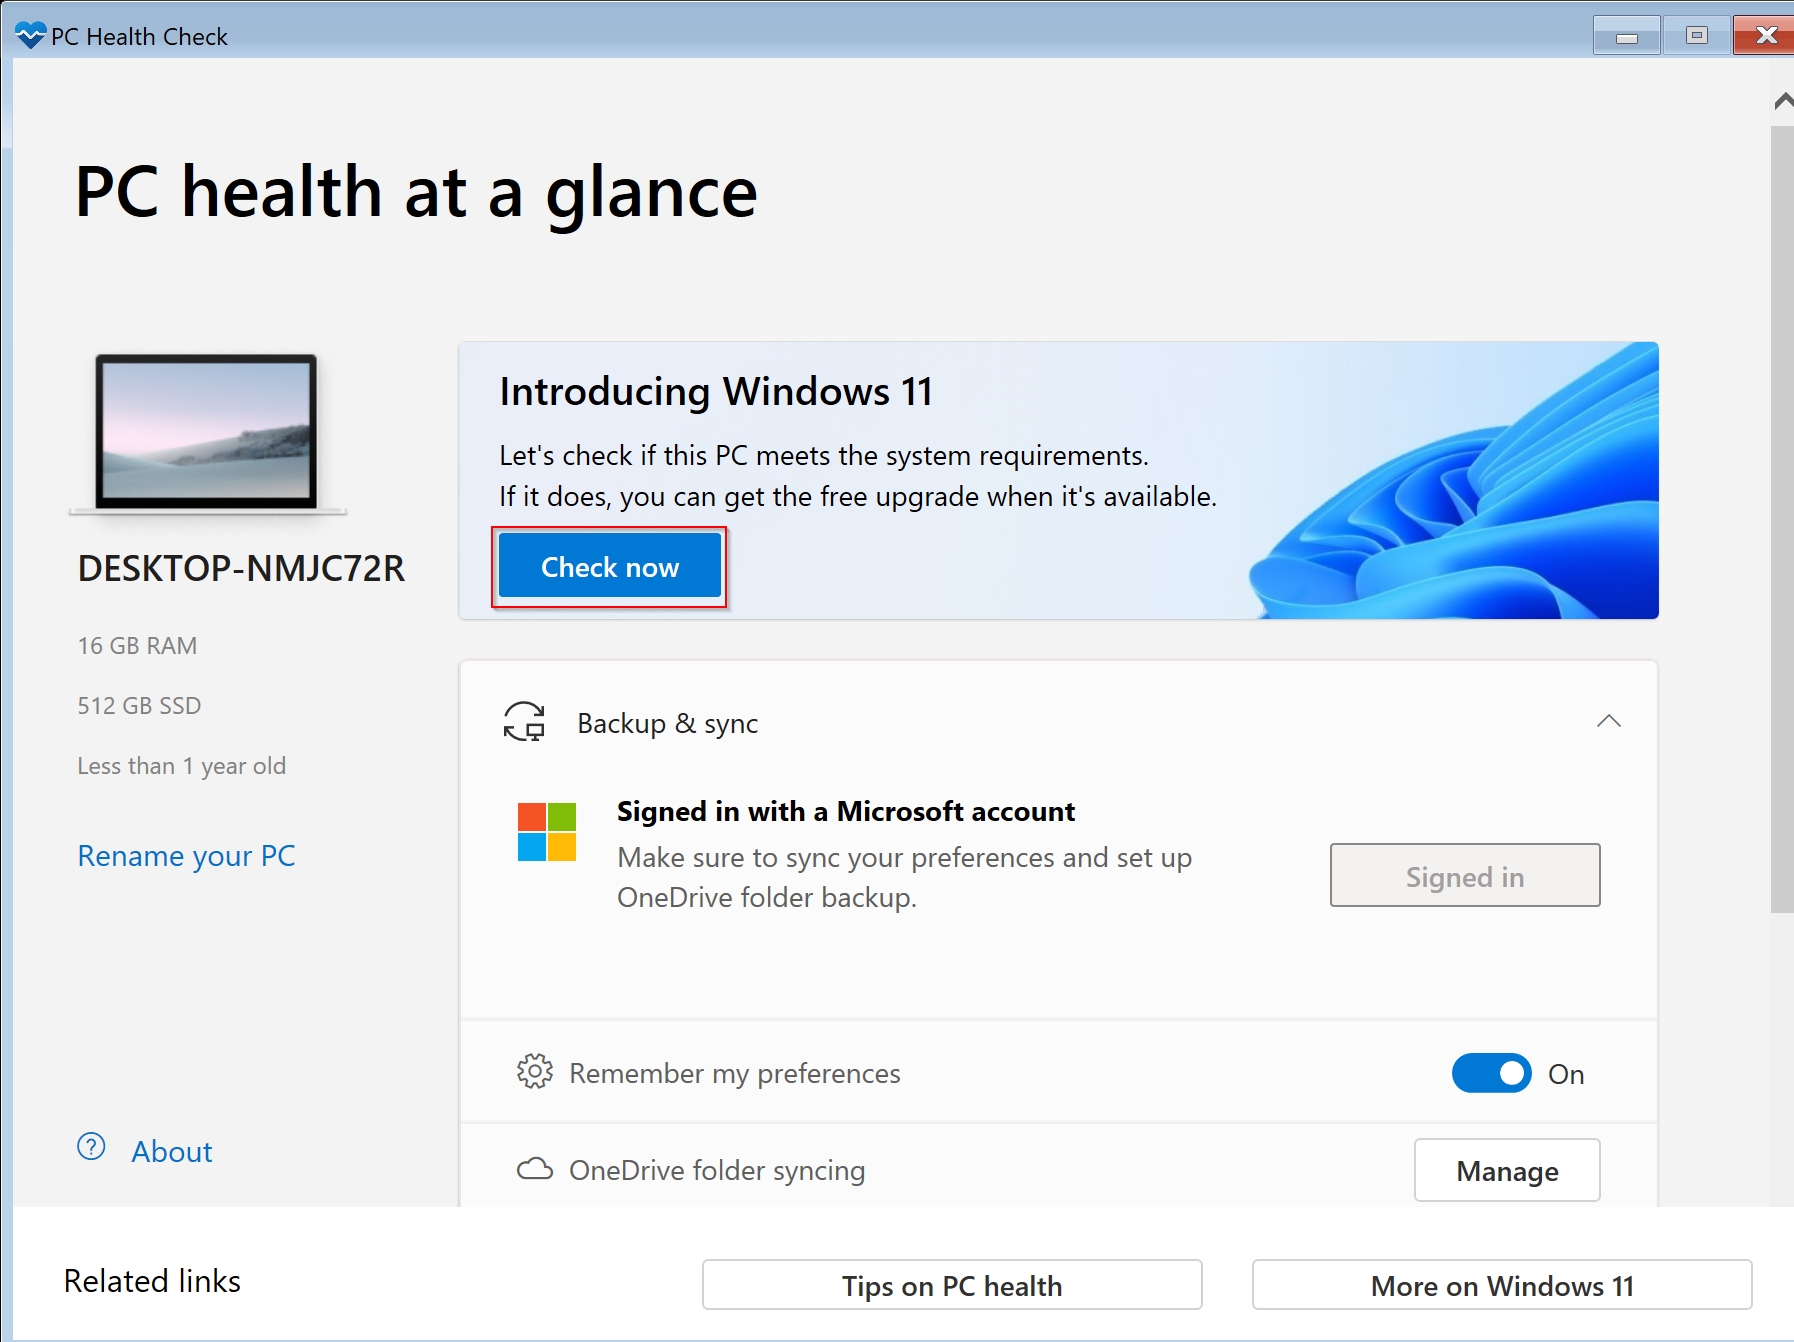The height and width of the screenshot is (1342, 1794).
Task: Click the scrollbar up arrow
Action: (x=1782, y=101)
